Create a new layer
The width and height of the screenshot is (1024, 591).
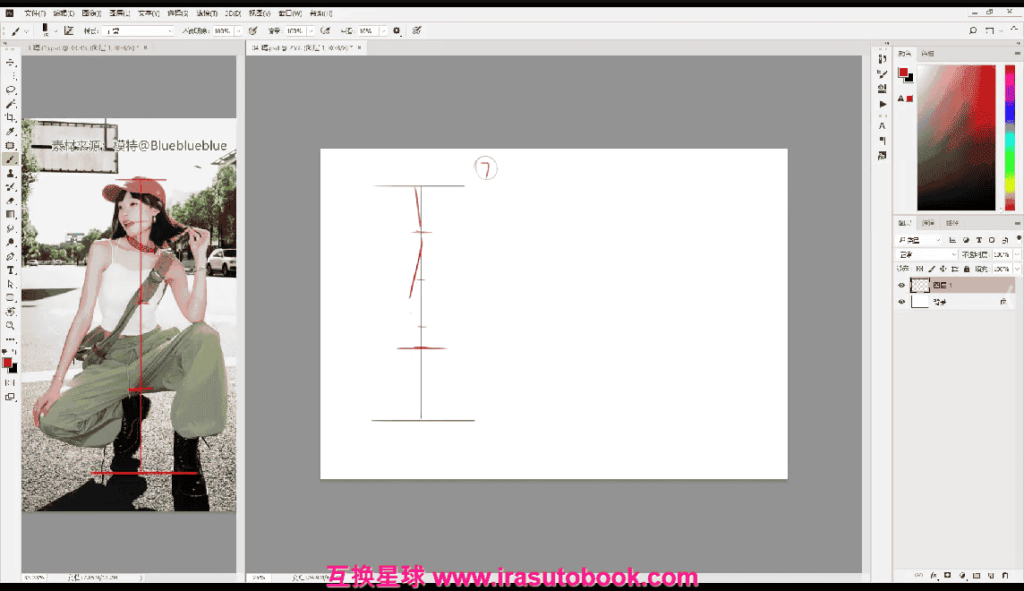pos(991,575)
